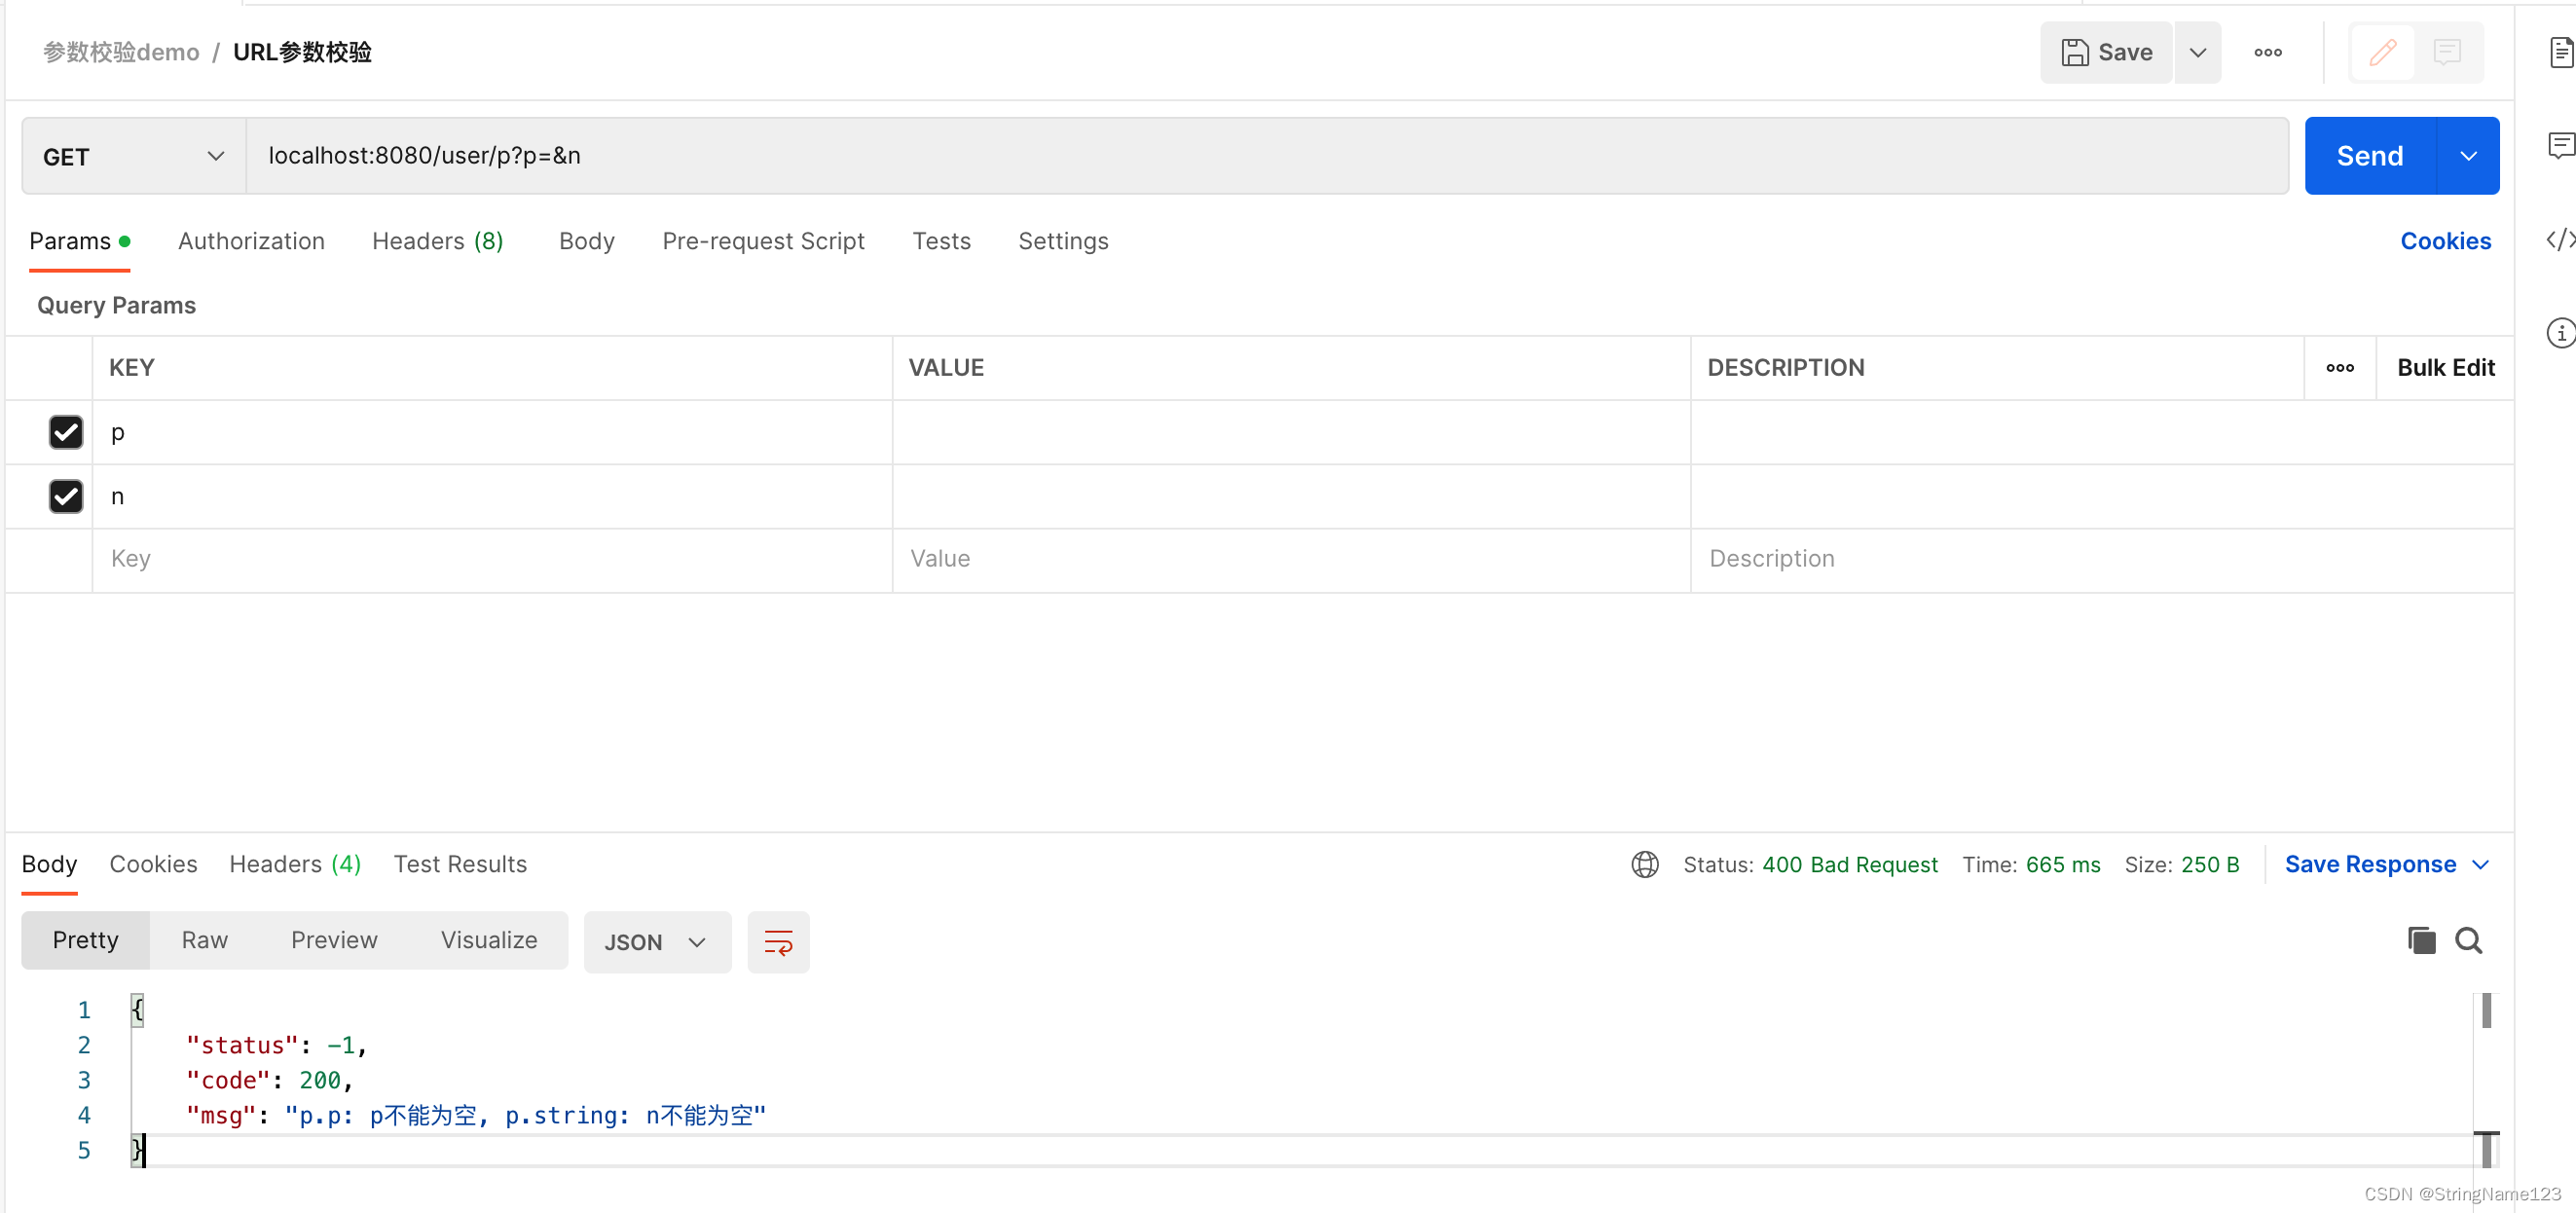Expand the Save button dropdown arrow
2576x1213 pixels.
click(x=2197, y=52)
